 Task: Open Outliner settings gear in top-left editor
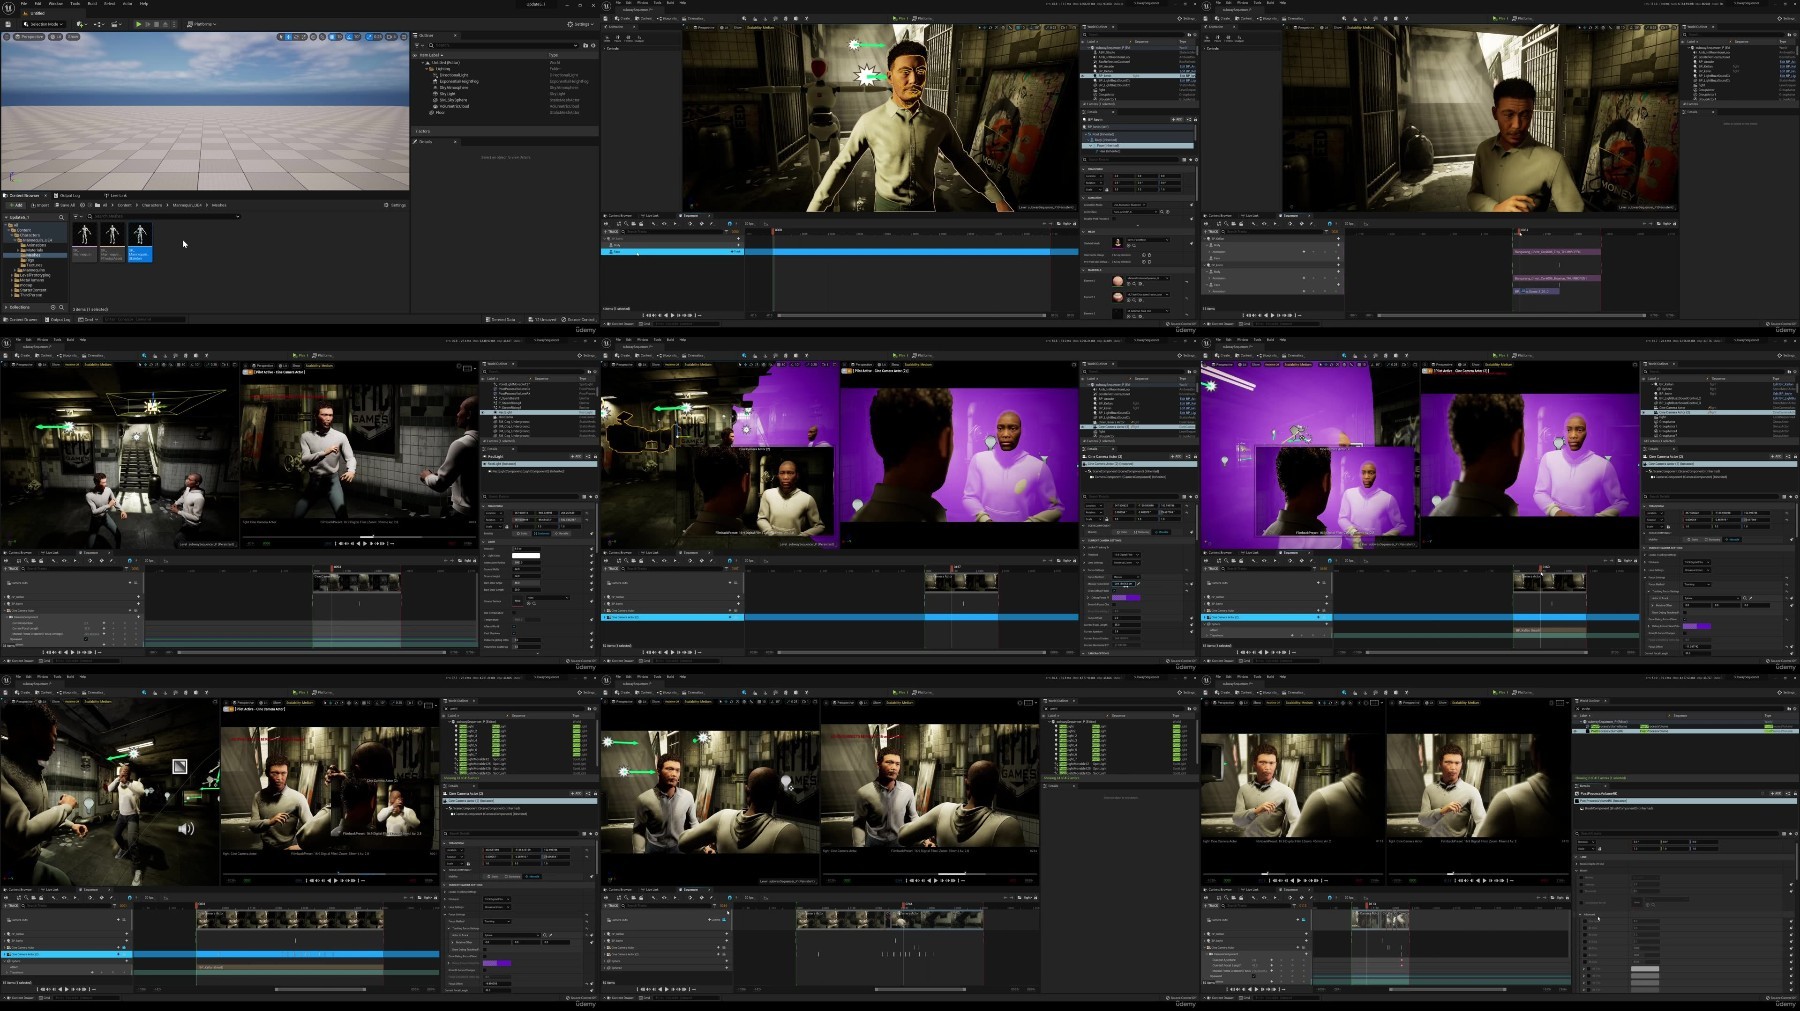[x=593, y=45]
